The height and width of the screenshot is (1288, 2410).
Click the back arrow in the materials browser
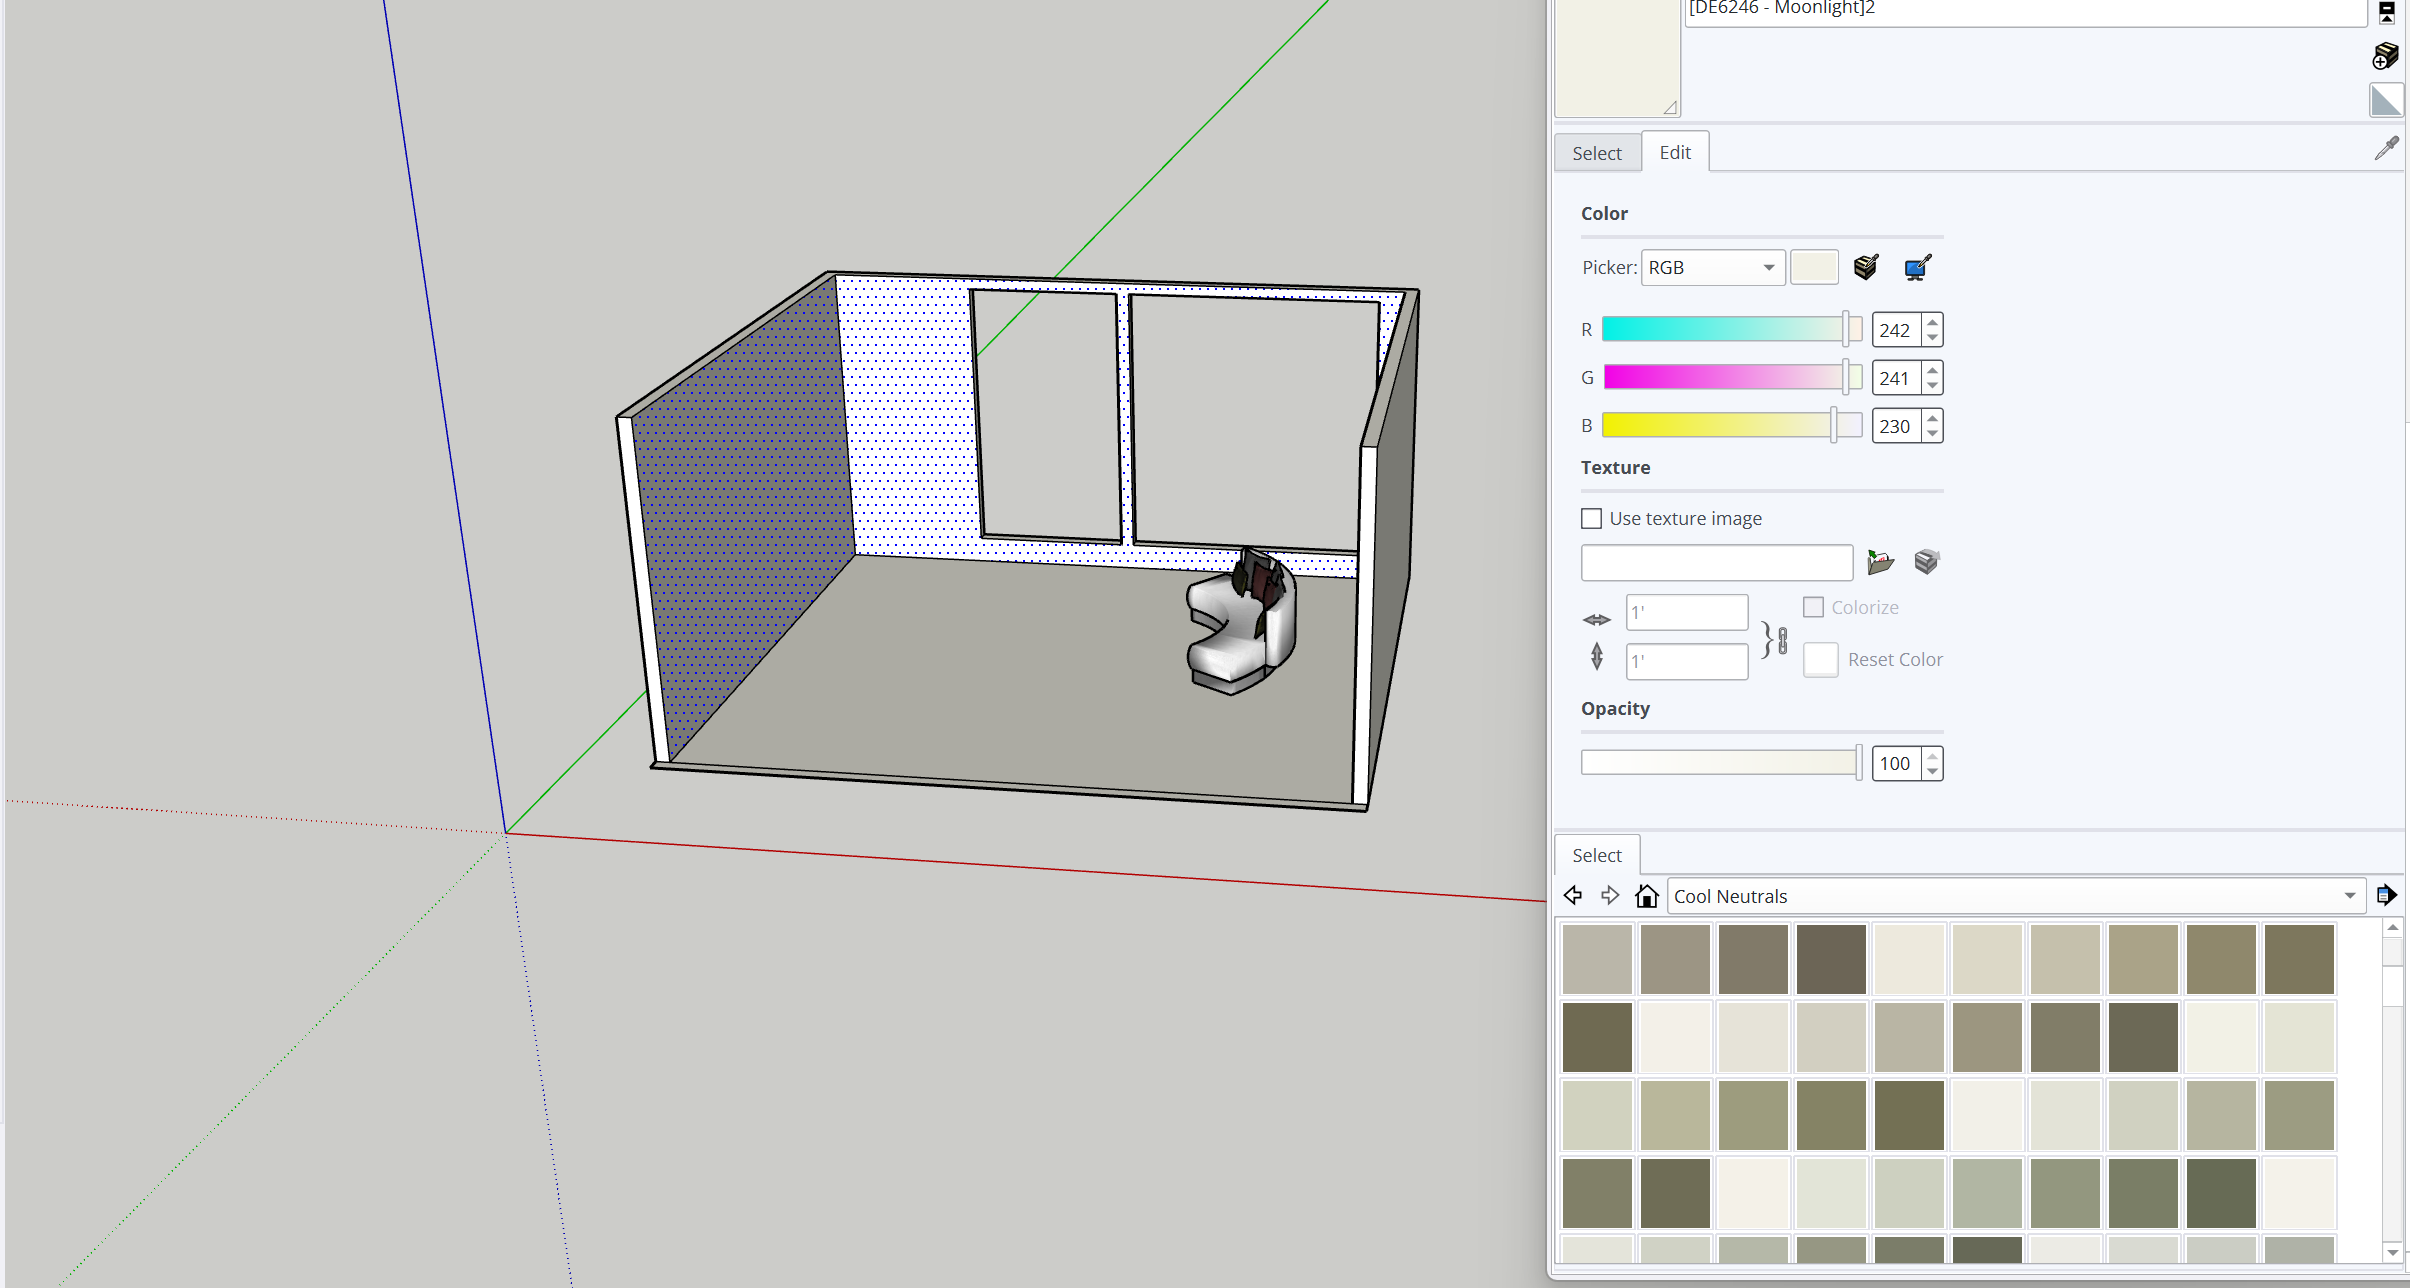point(1573,896)
